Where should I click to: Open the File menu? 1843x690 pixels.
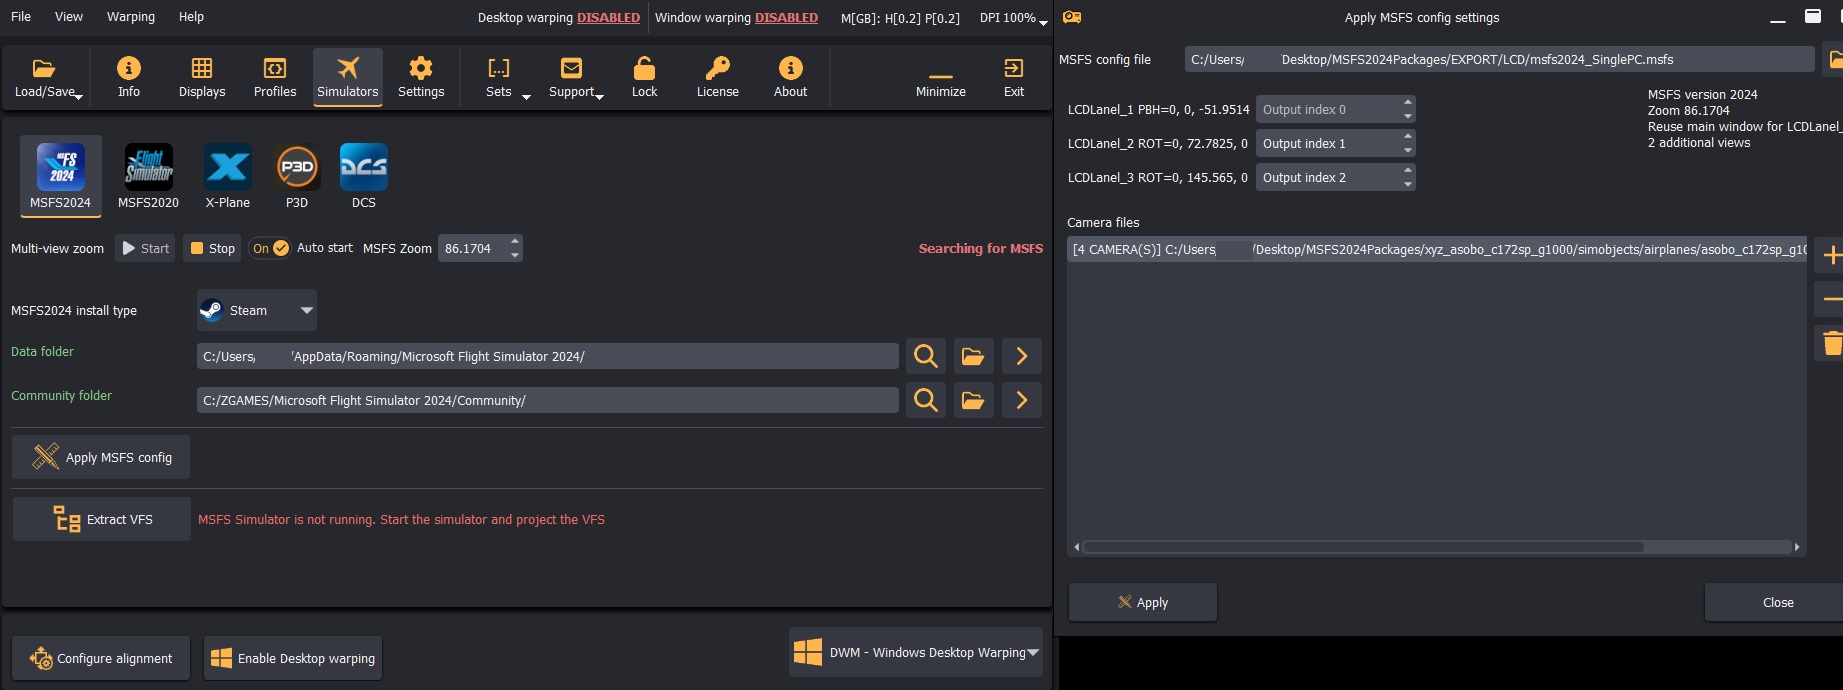pos(21,17)
